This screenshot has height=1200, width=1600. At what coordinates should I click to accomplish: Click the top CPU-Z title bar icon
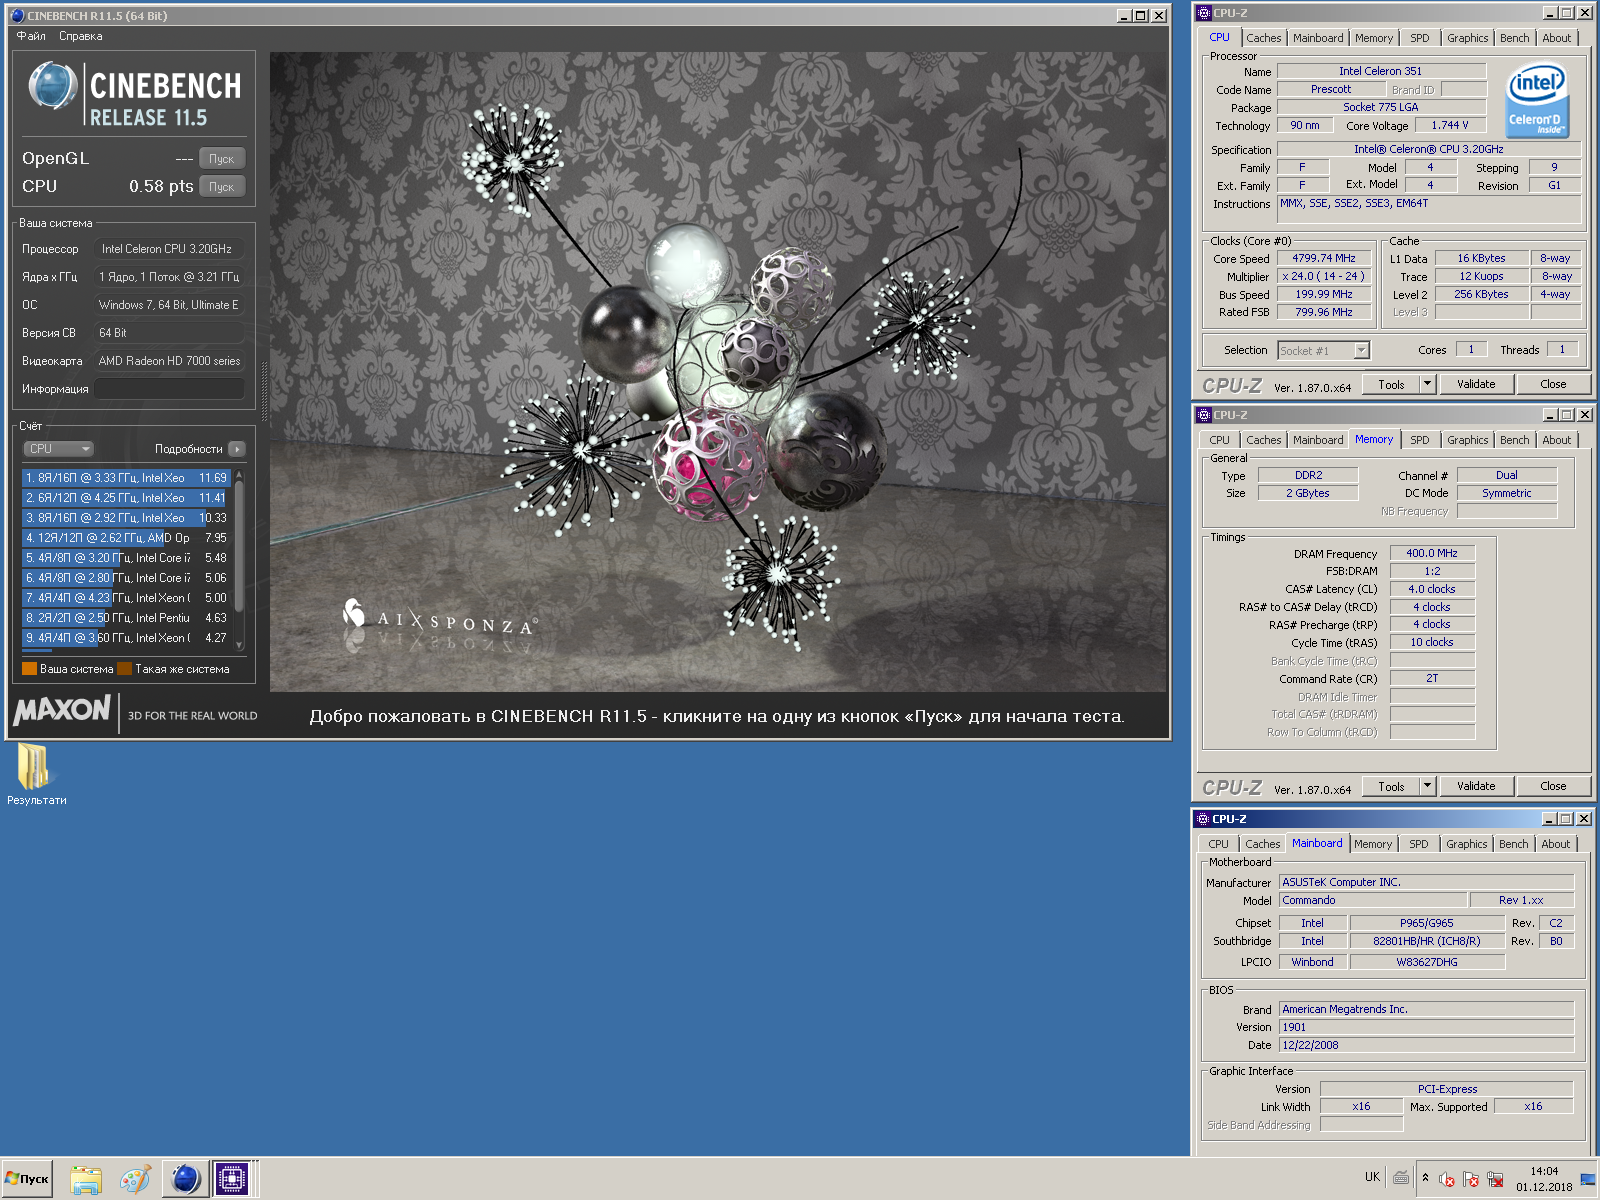1204,13
